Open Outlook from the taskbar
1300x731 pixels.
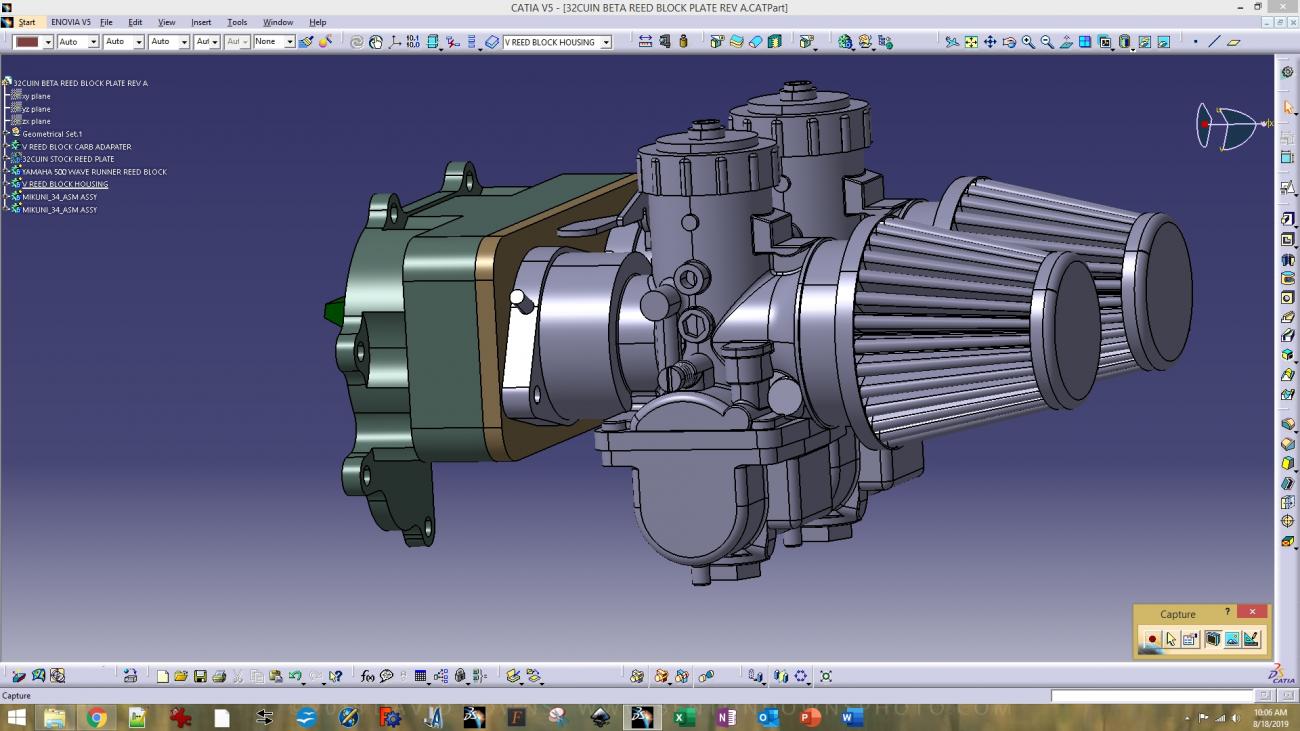(x=768, y=717)
